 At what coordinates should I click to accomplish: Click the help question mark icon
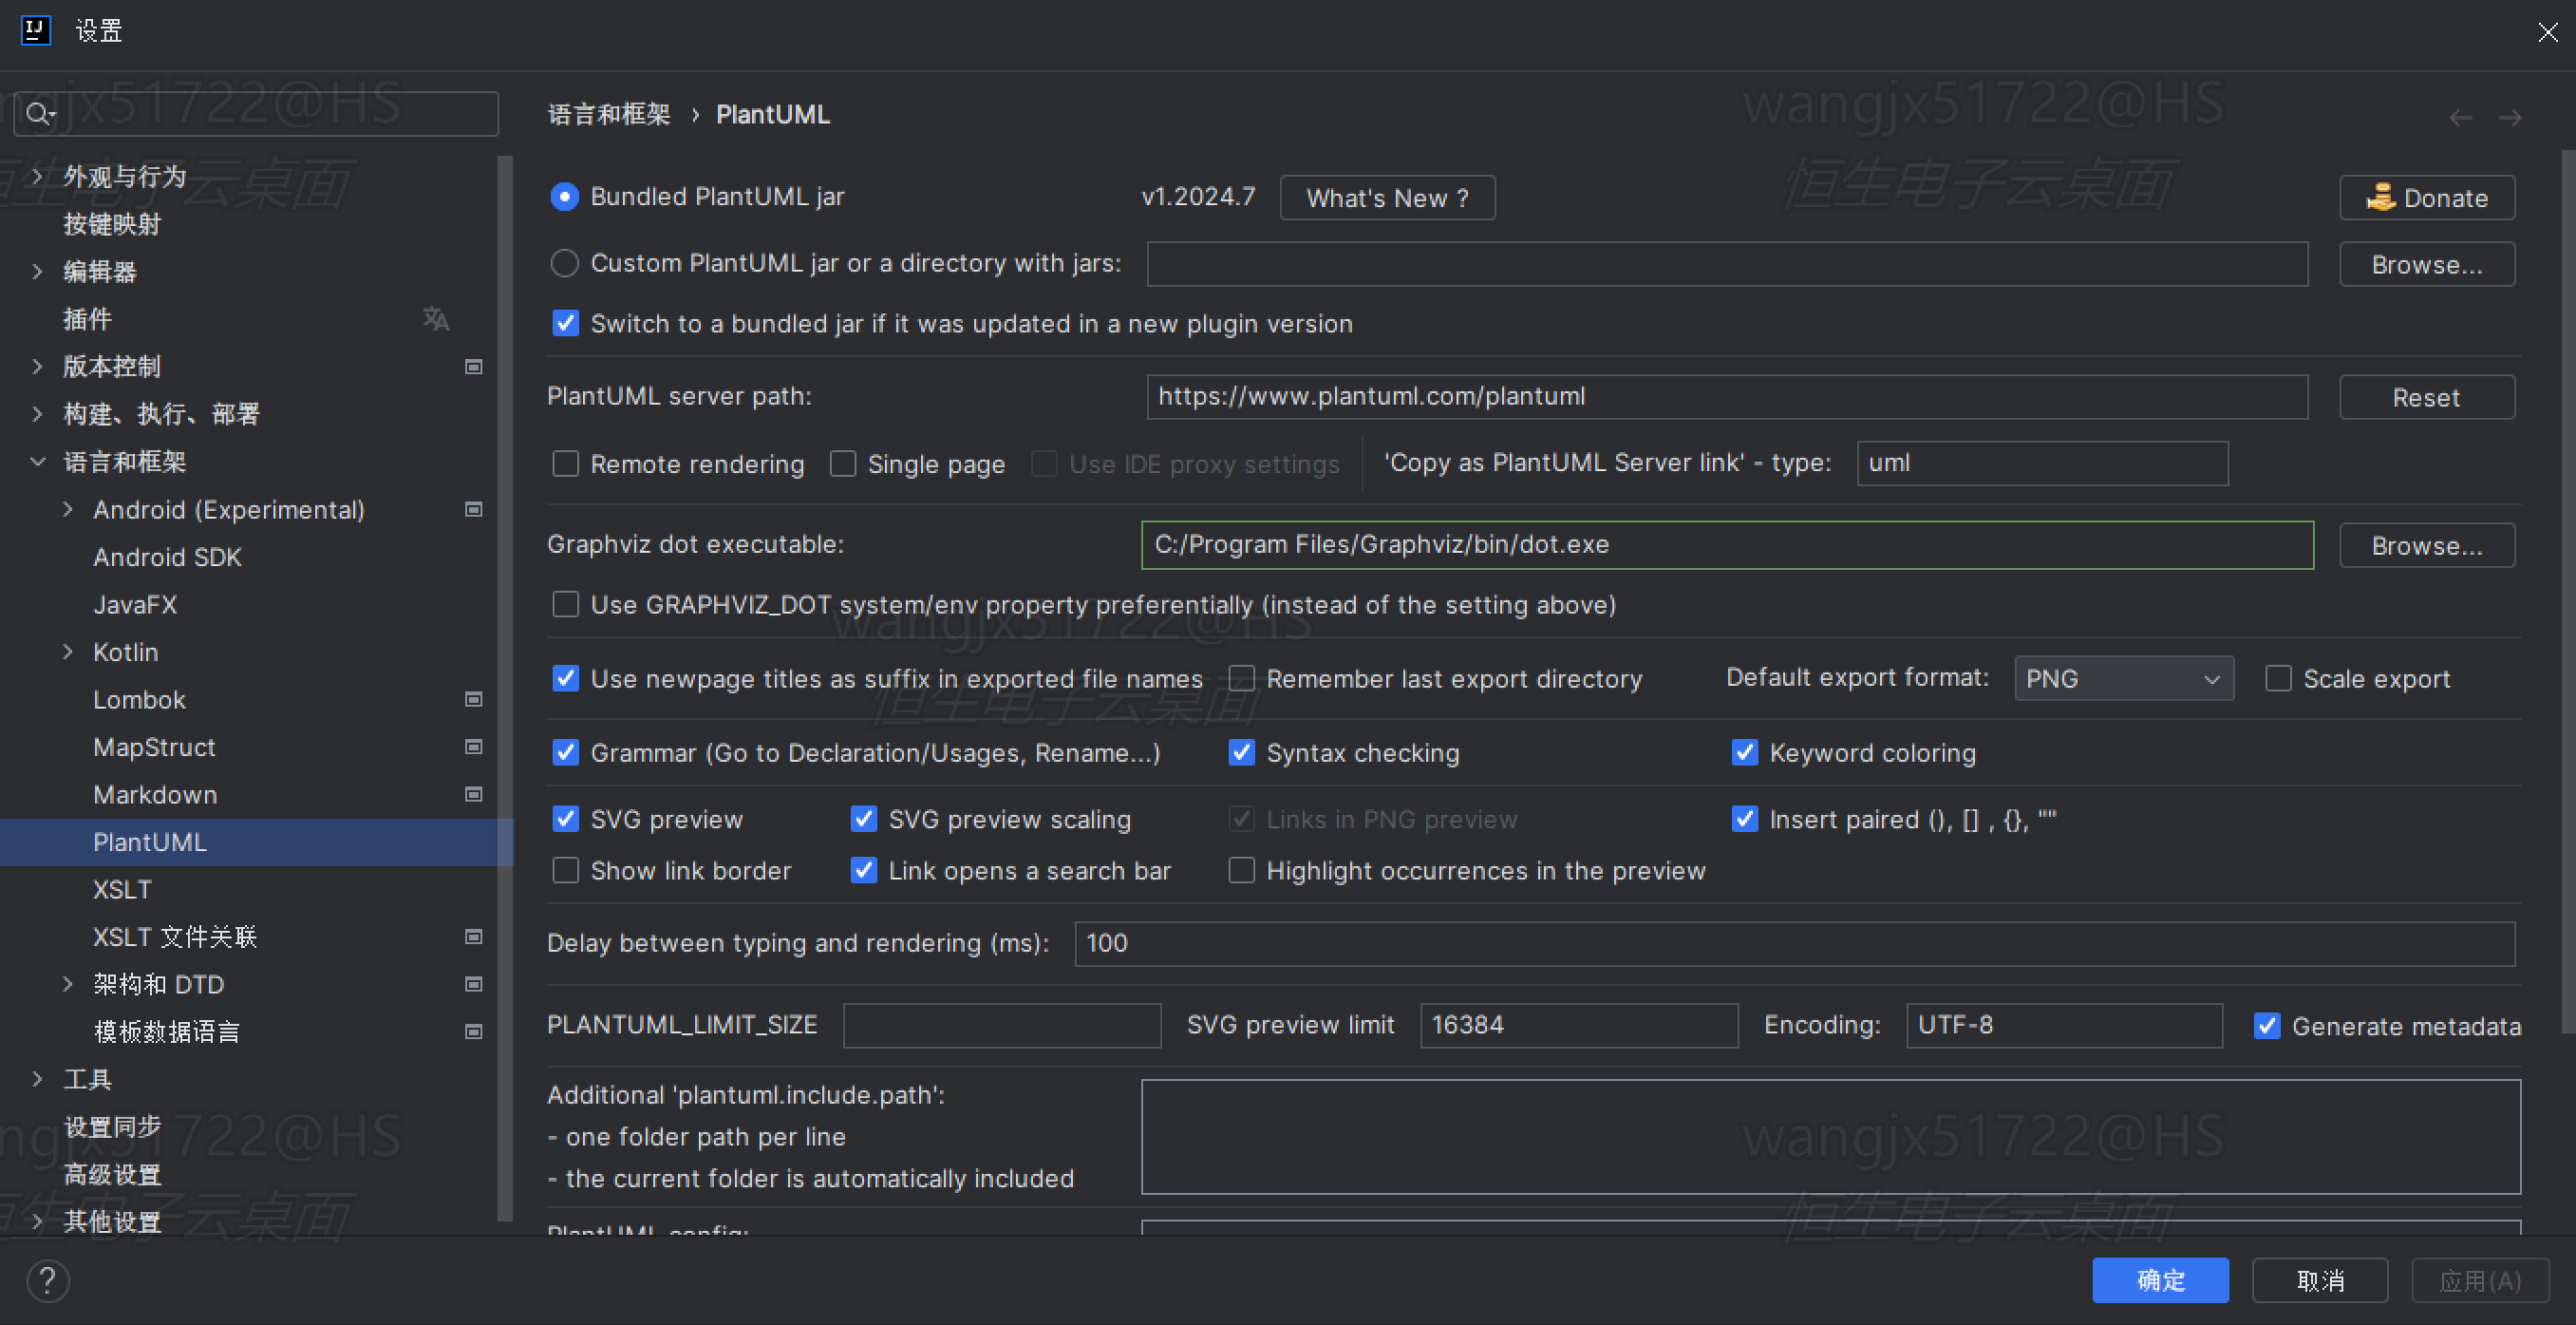click(x=47, y=1280)
